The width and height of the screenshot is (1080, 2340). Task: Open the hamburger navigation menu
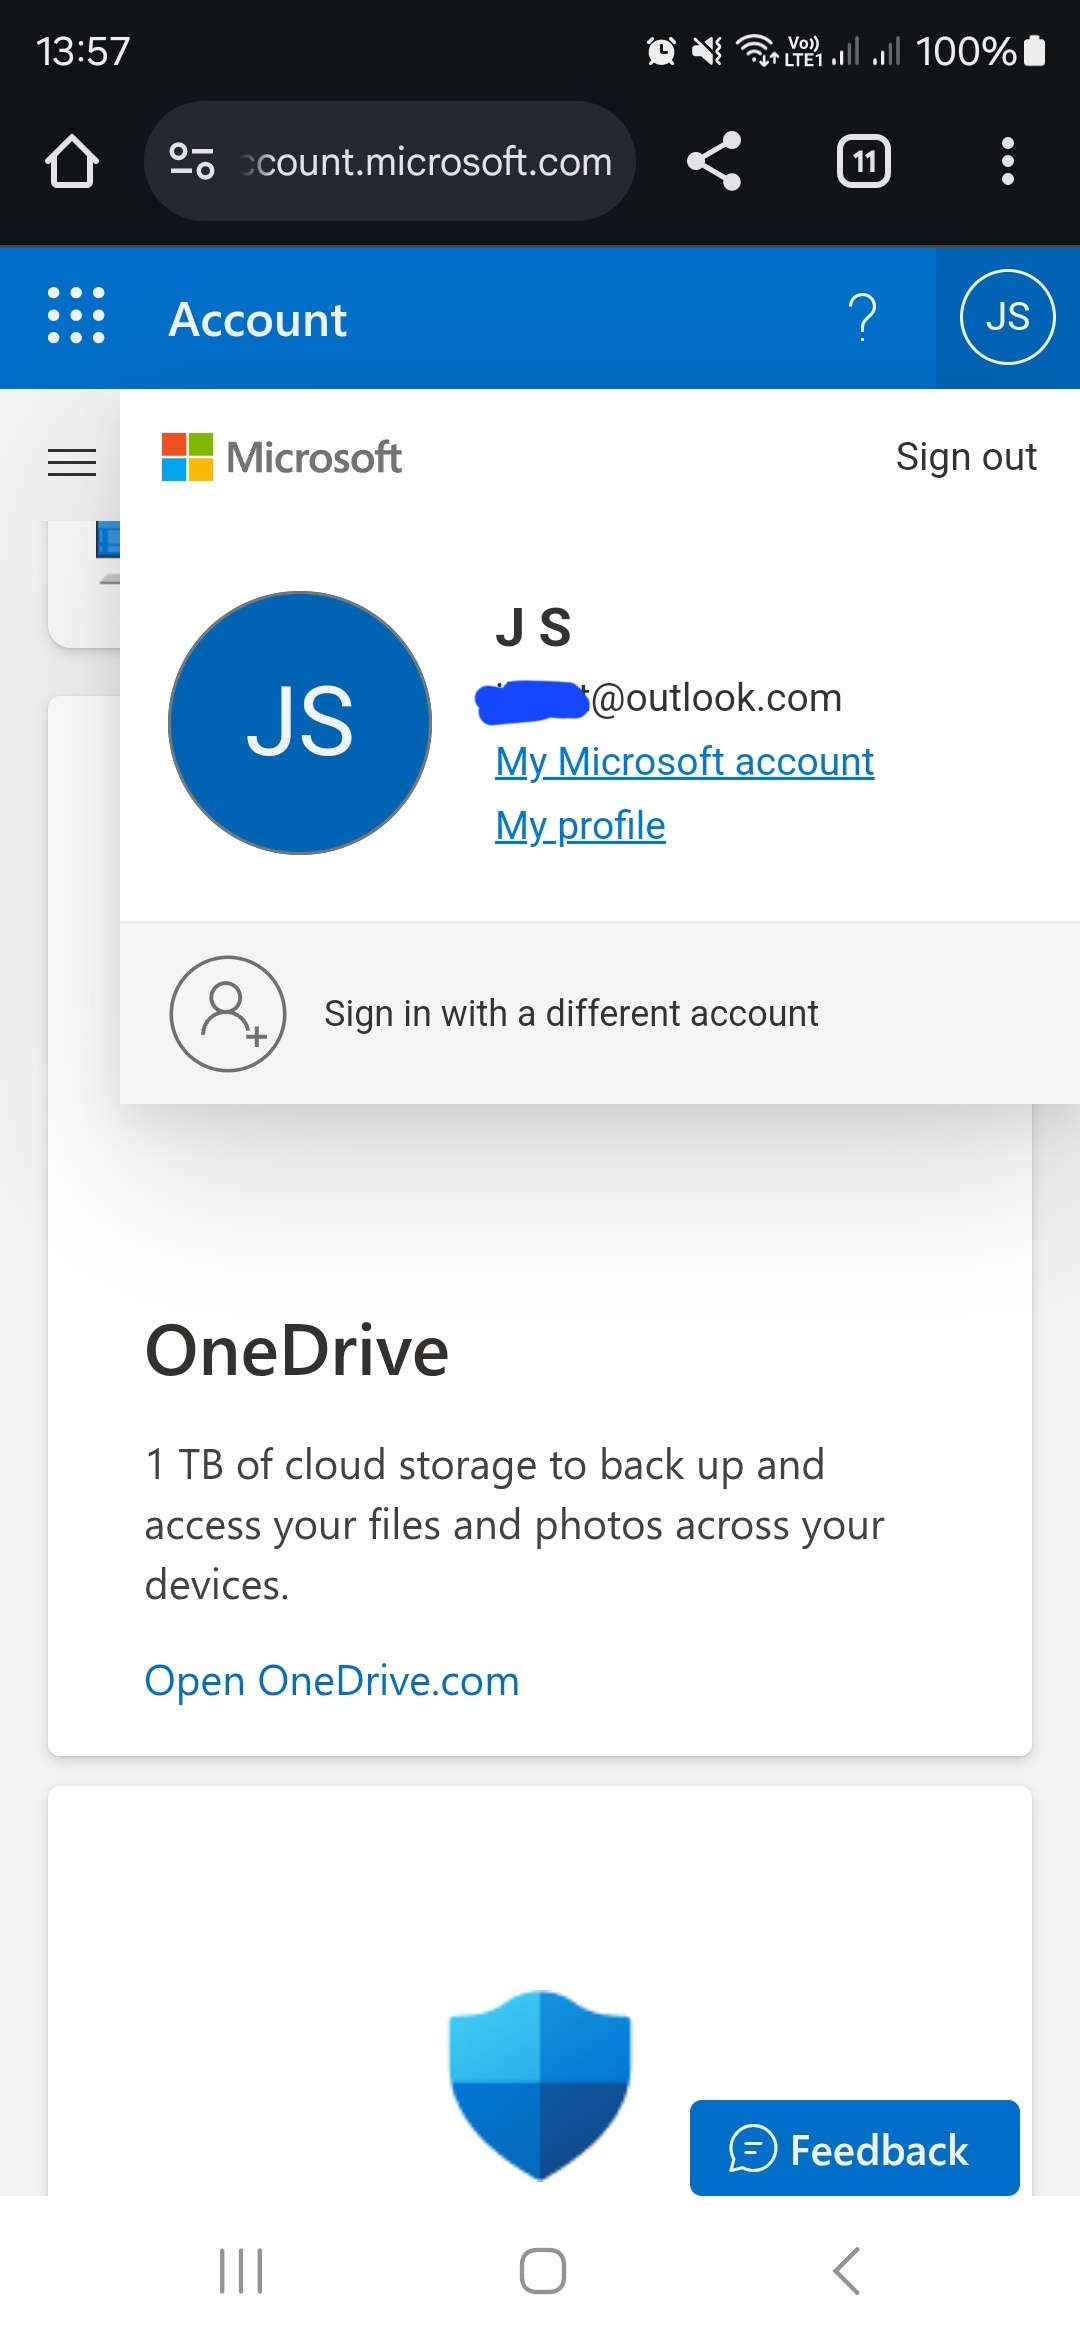point(72,462)
